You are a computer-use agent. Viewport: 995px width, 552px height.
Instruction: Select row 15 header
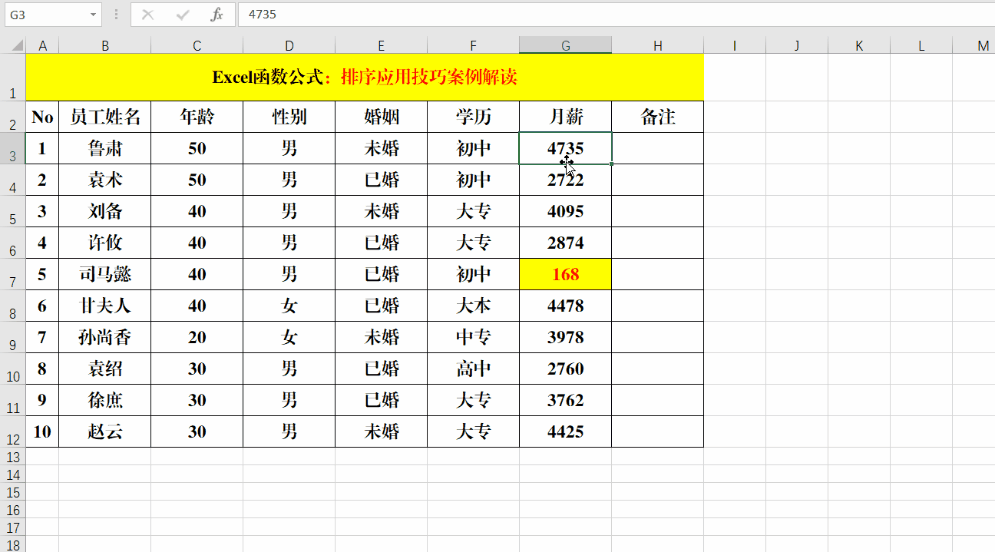(13, 492)
